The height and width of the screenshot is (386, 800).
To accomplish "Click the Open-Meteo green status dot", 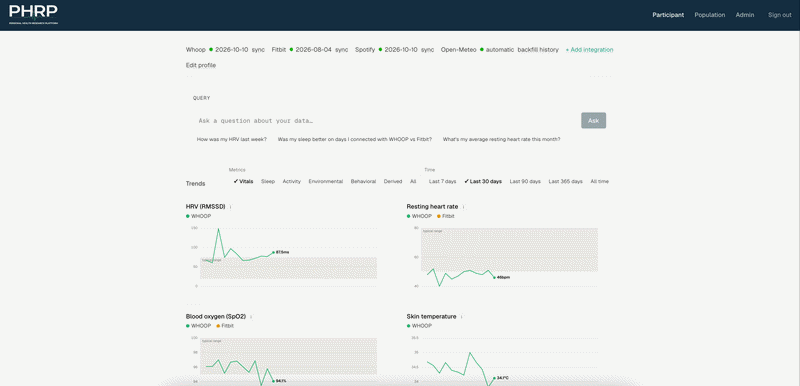I will [482, 49].
